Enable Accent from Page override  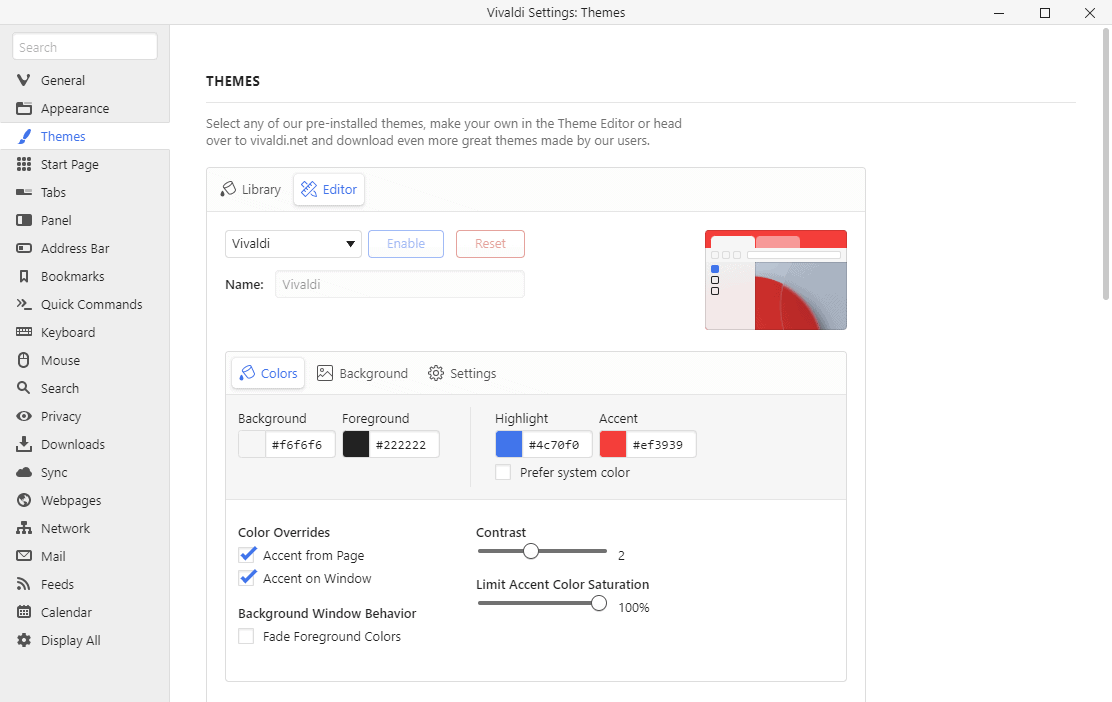click(247, 554)
